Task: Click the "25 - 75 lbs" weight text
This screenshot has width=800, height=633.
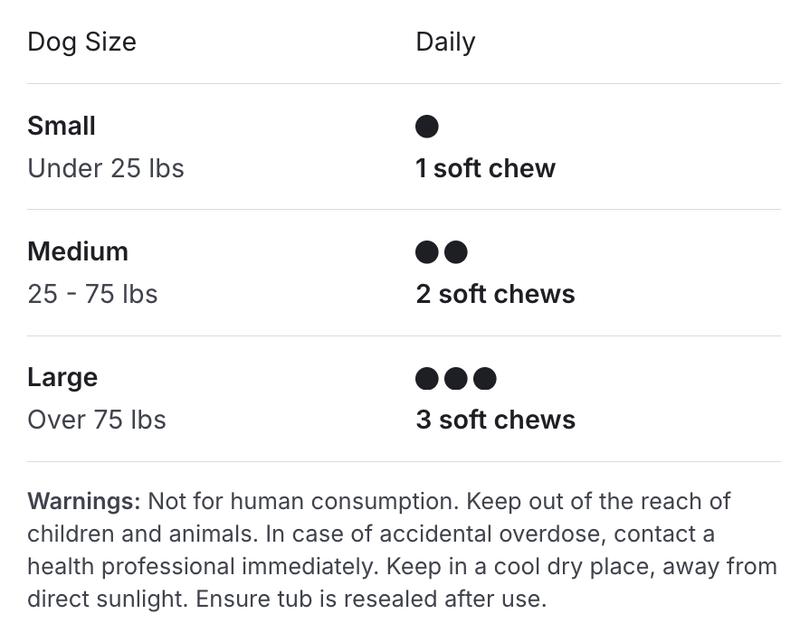Action: point(92,294)
